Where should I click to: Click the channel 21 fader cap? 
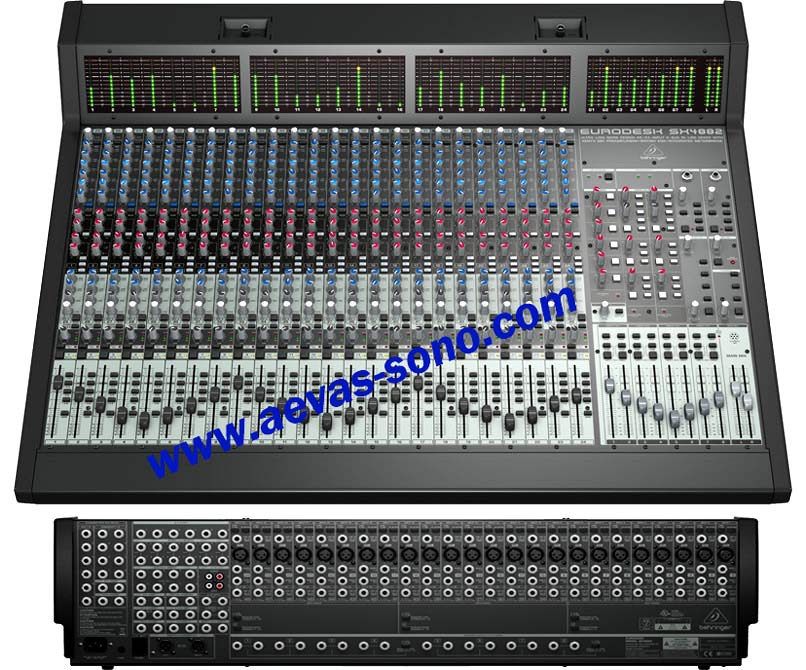click(x=509, y=422)
